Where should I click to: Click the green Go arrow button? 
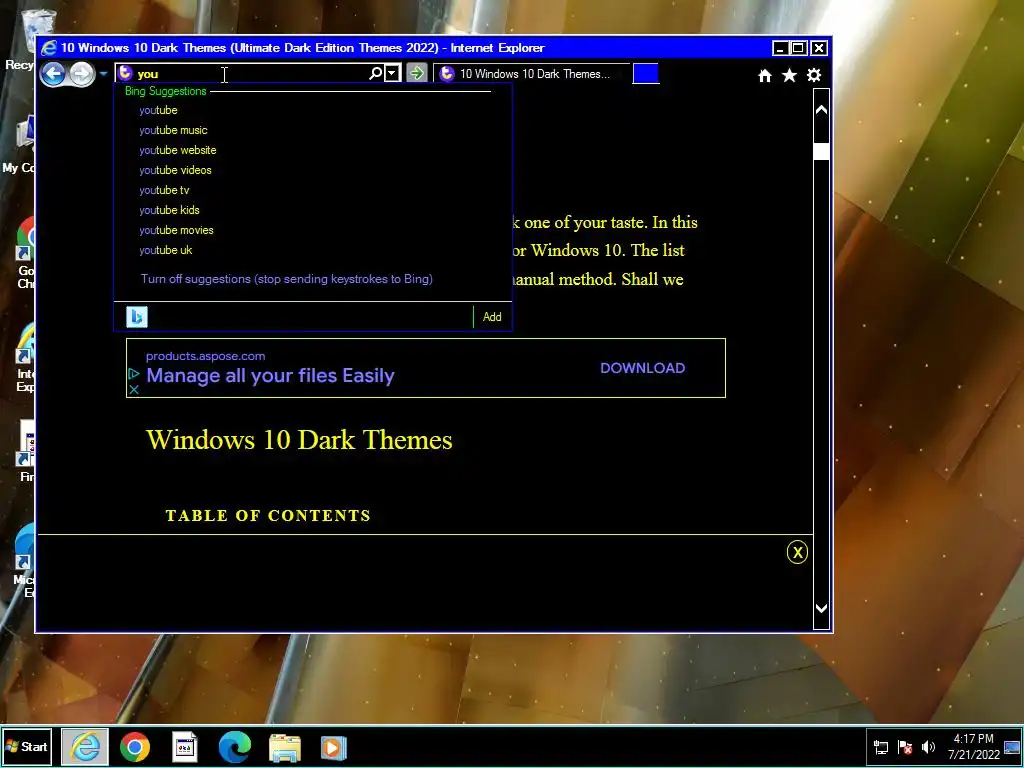click(417, 72)
